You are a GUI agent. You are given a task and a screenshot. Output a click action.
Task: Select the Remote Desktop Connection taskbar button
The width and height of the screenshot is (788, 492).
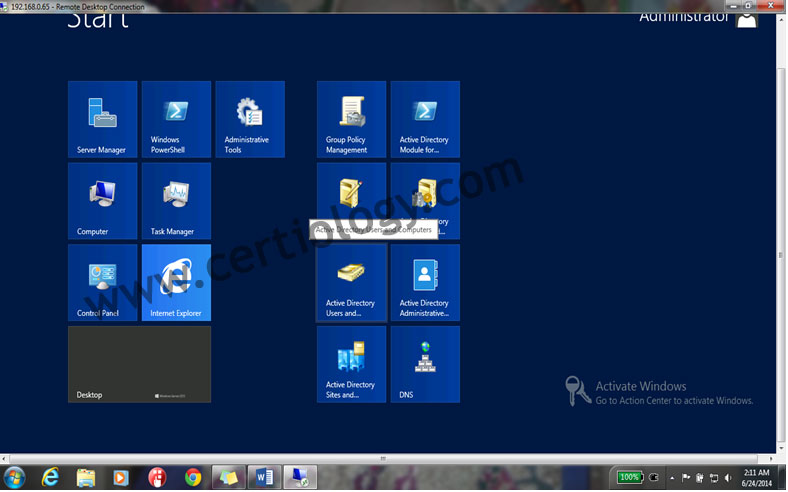300,477
